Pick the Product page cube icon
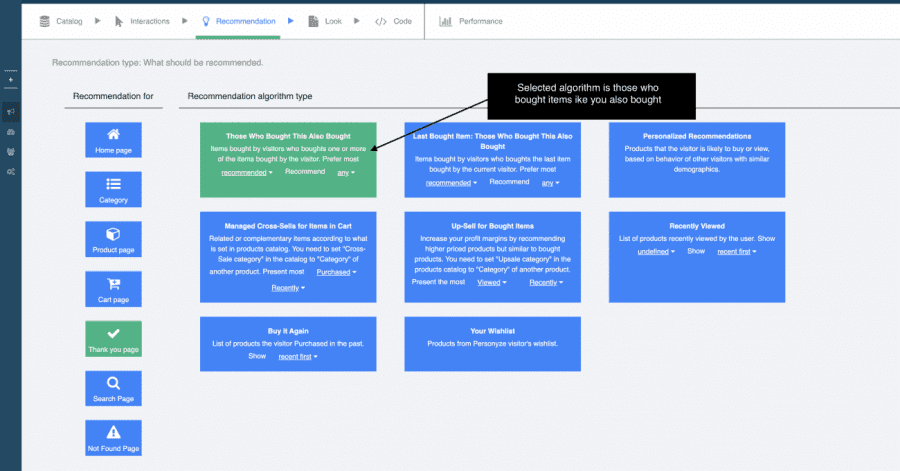The image size is (900, 471). pyautogui.click(x=113, y=234)
